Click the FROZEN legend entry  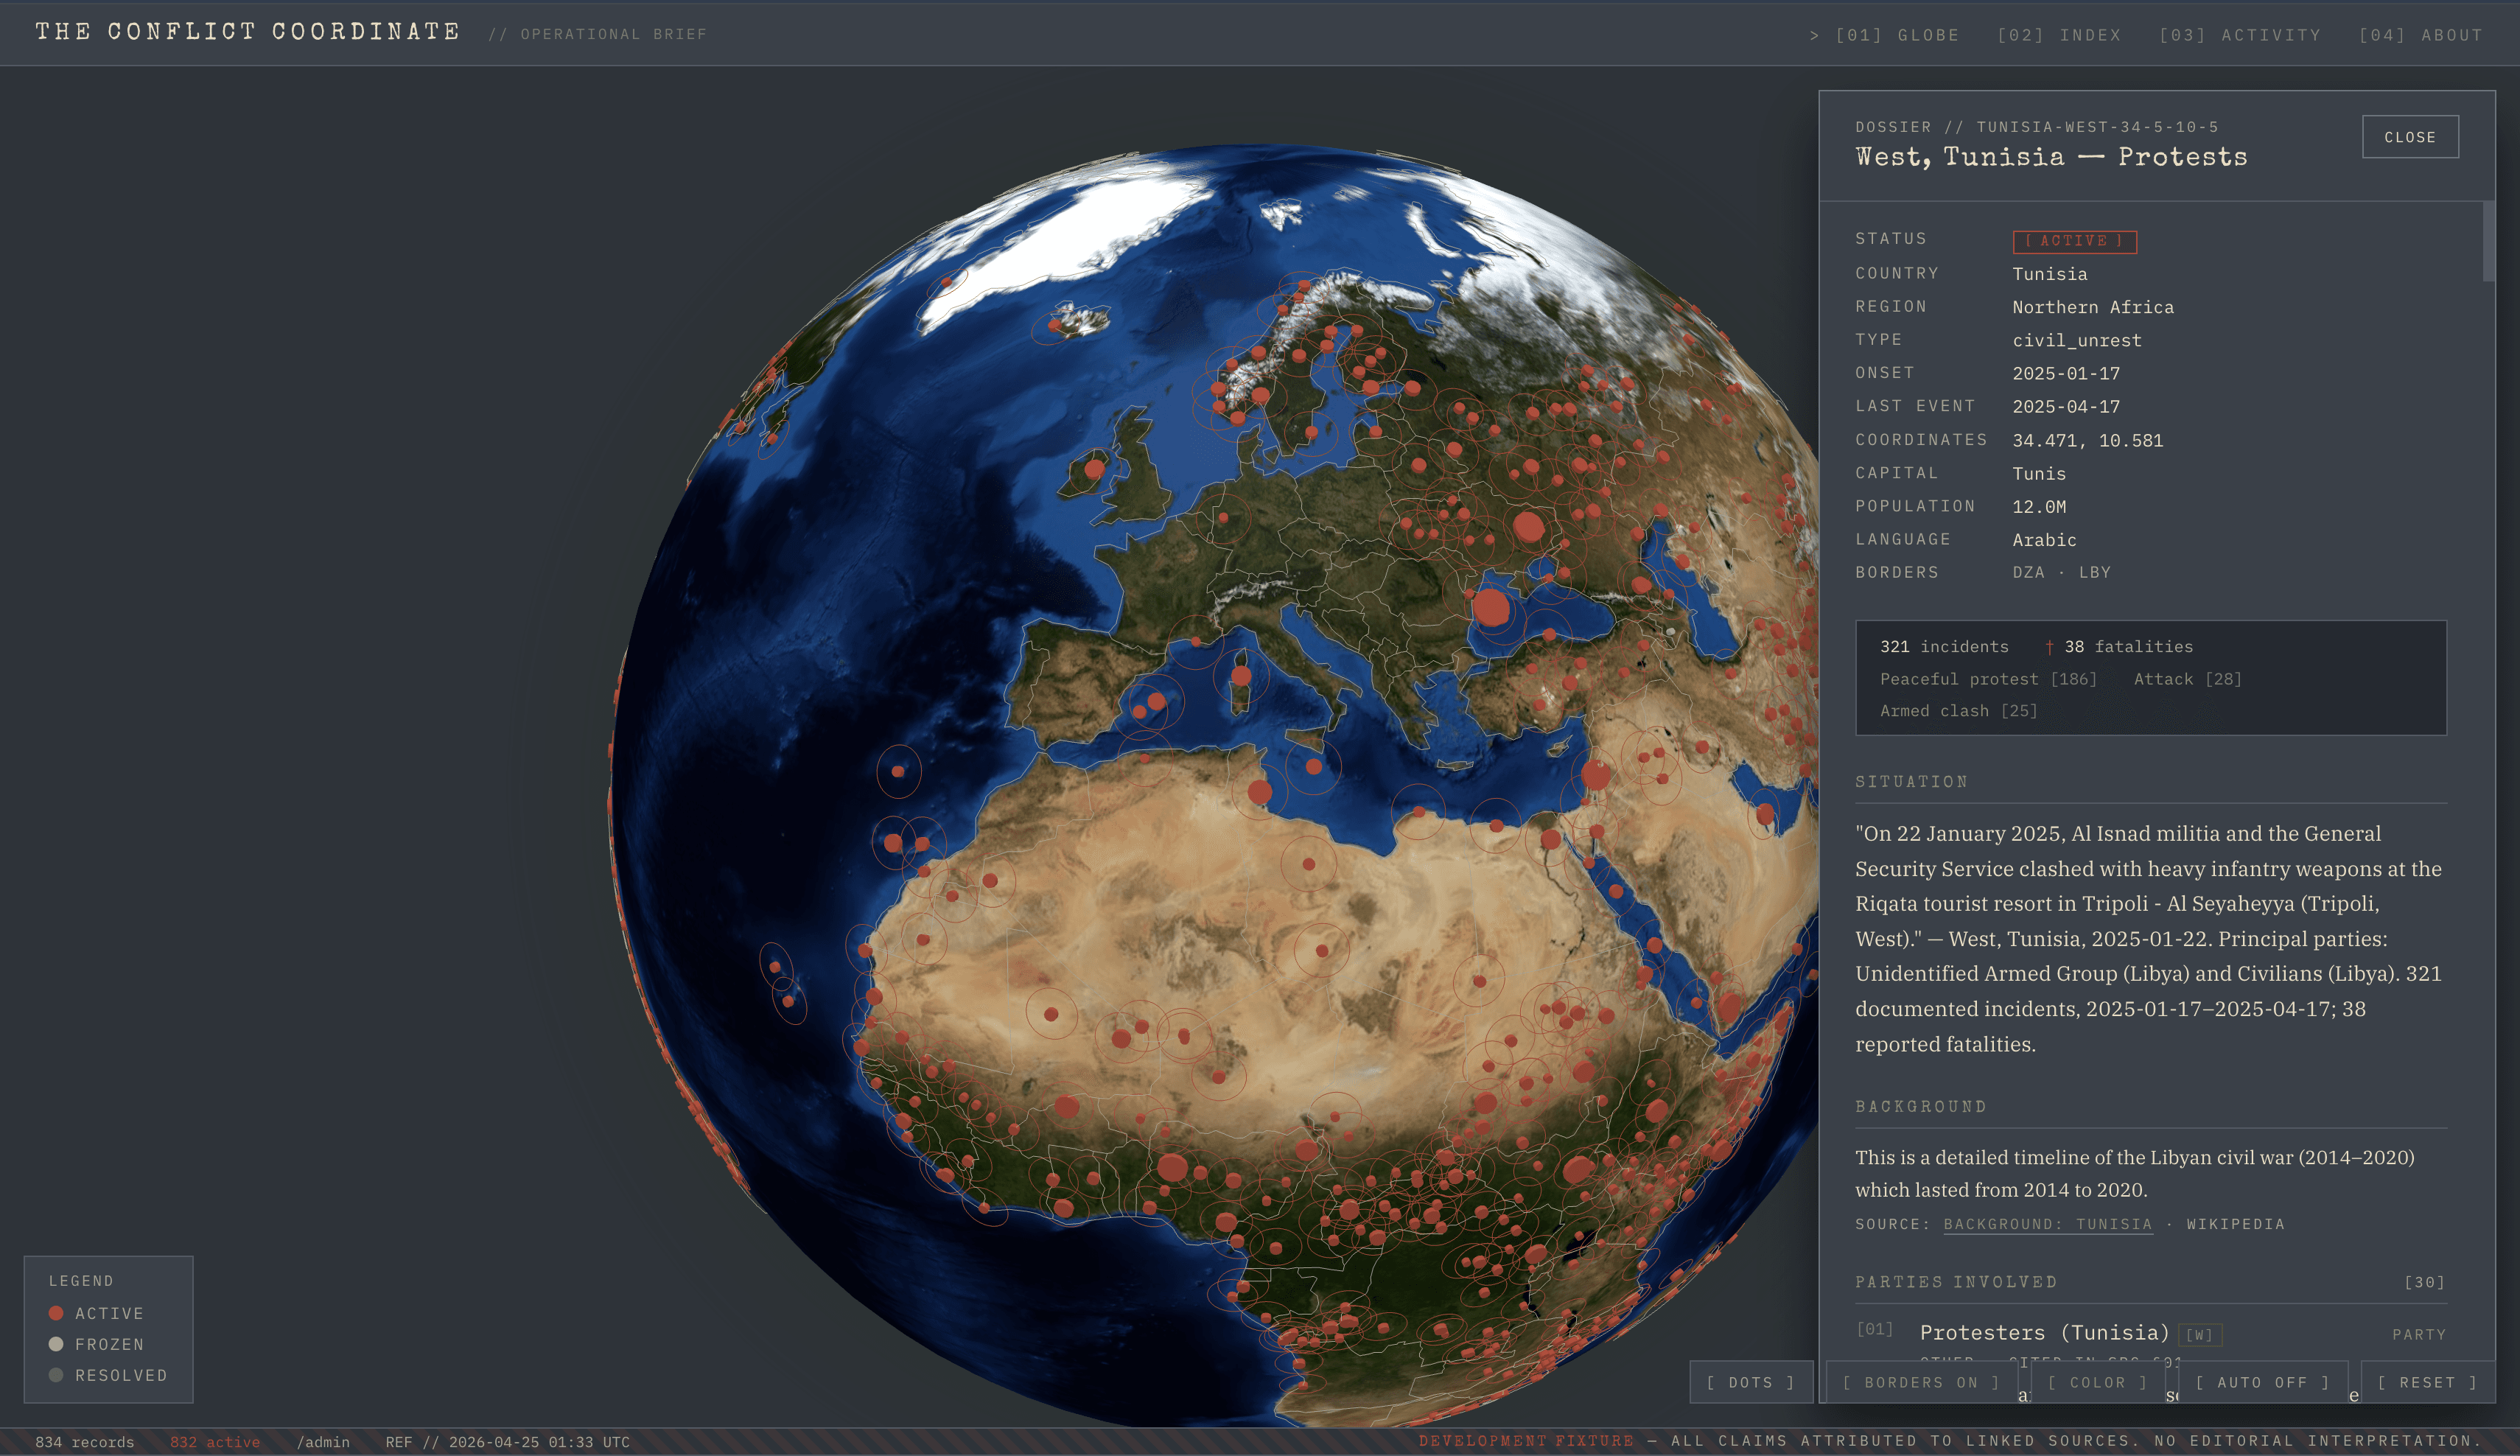[96, 1344]
